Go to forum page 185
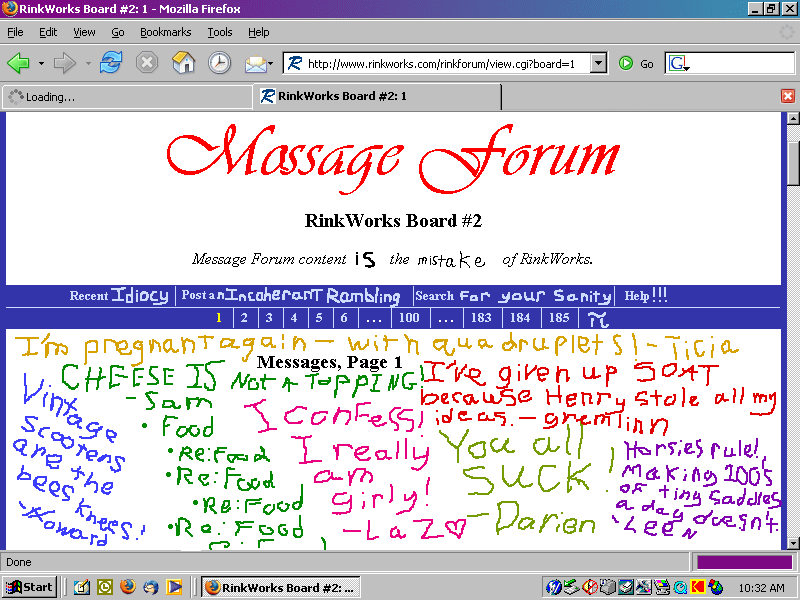Screen dimensions: 800x600 click(559, 318)
